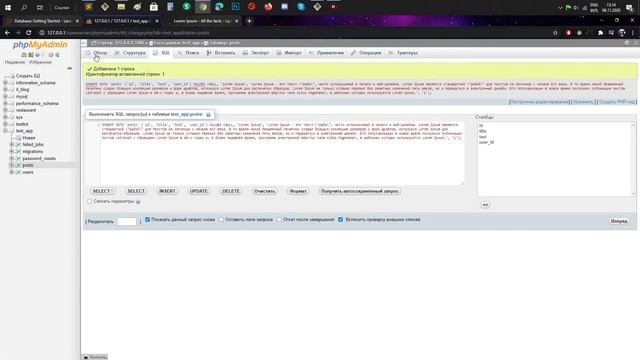Uncheck Enable foreign key checks
Screen dimensions: 640x360
click(340, 220)
